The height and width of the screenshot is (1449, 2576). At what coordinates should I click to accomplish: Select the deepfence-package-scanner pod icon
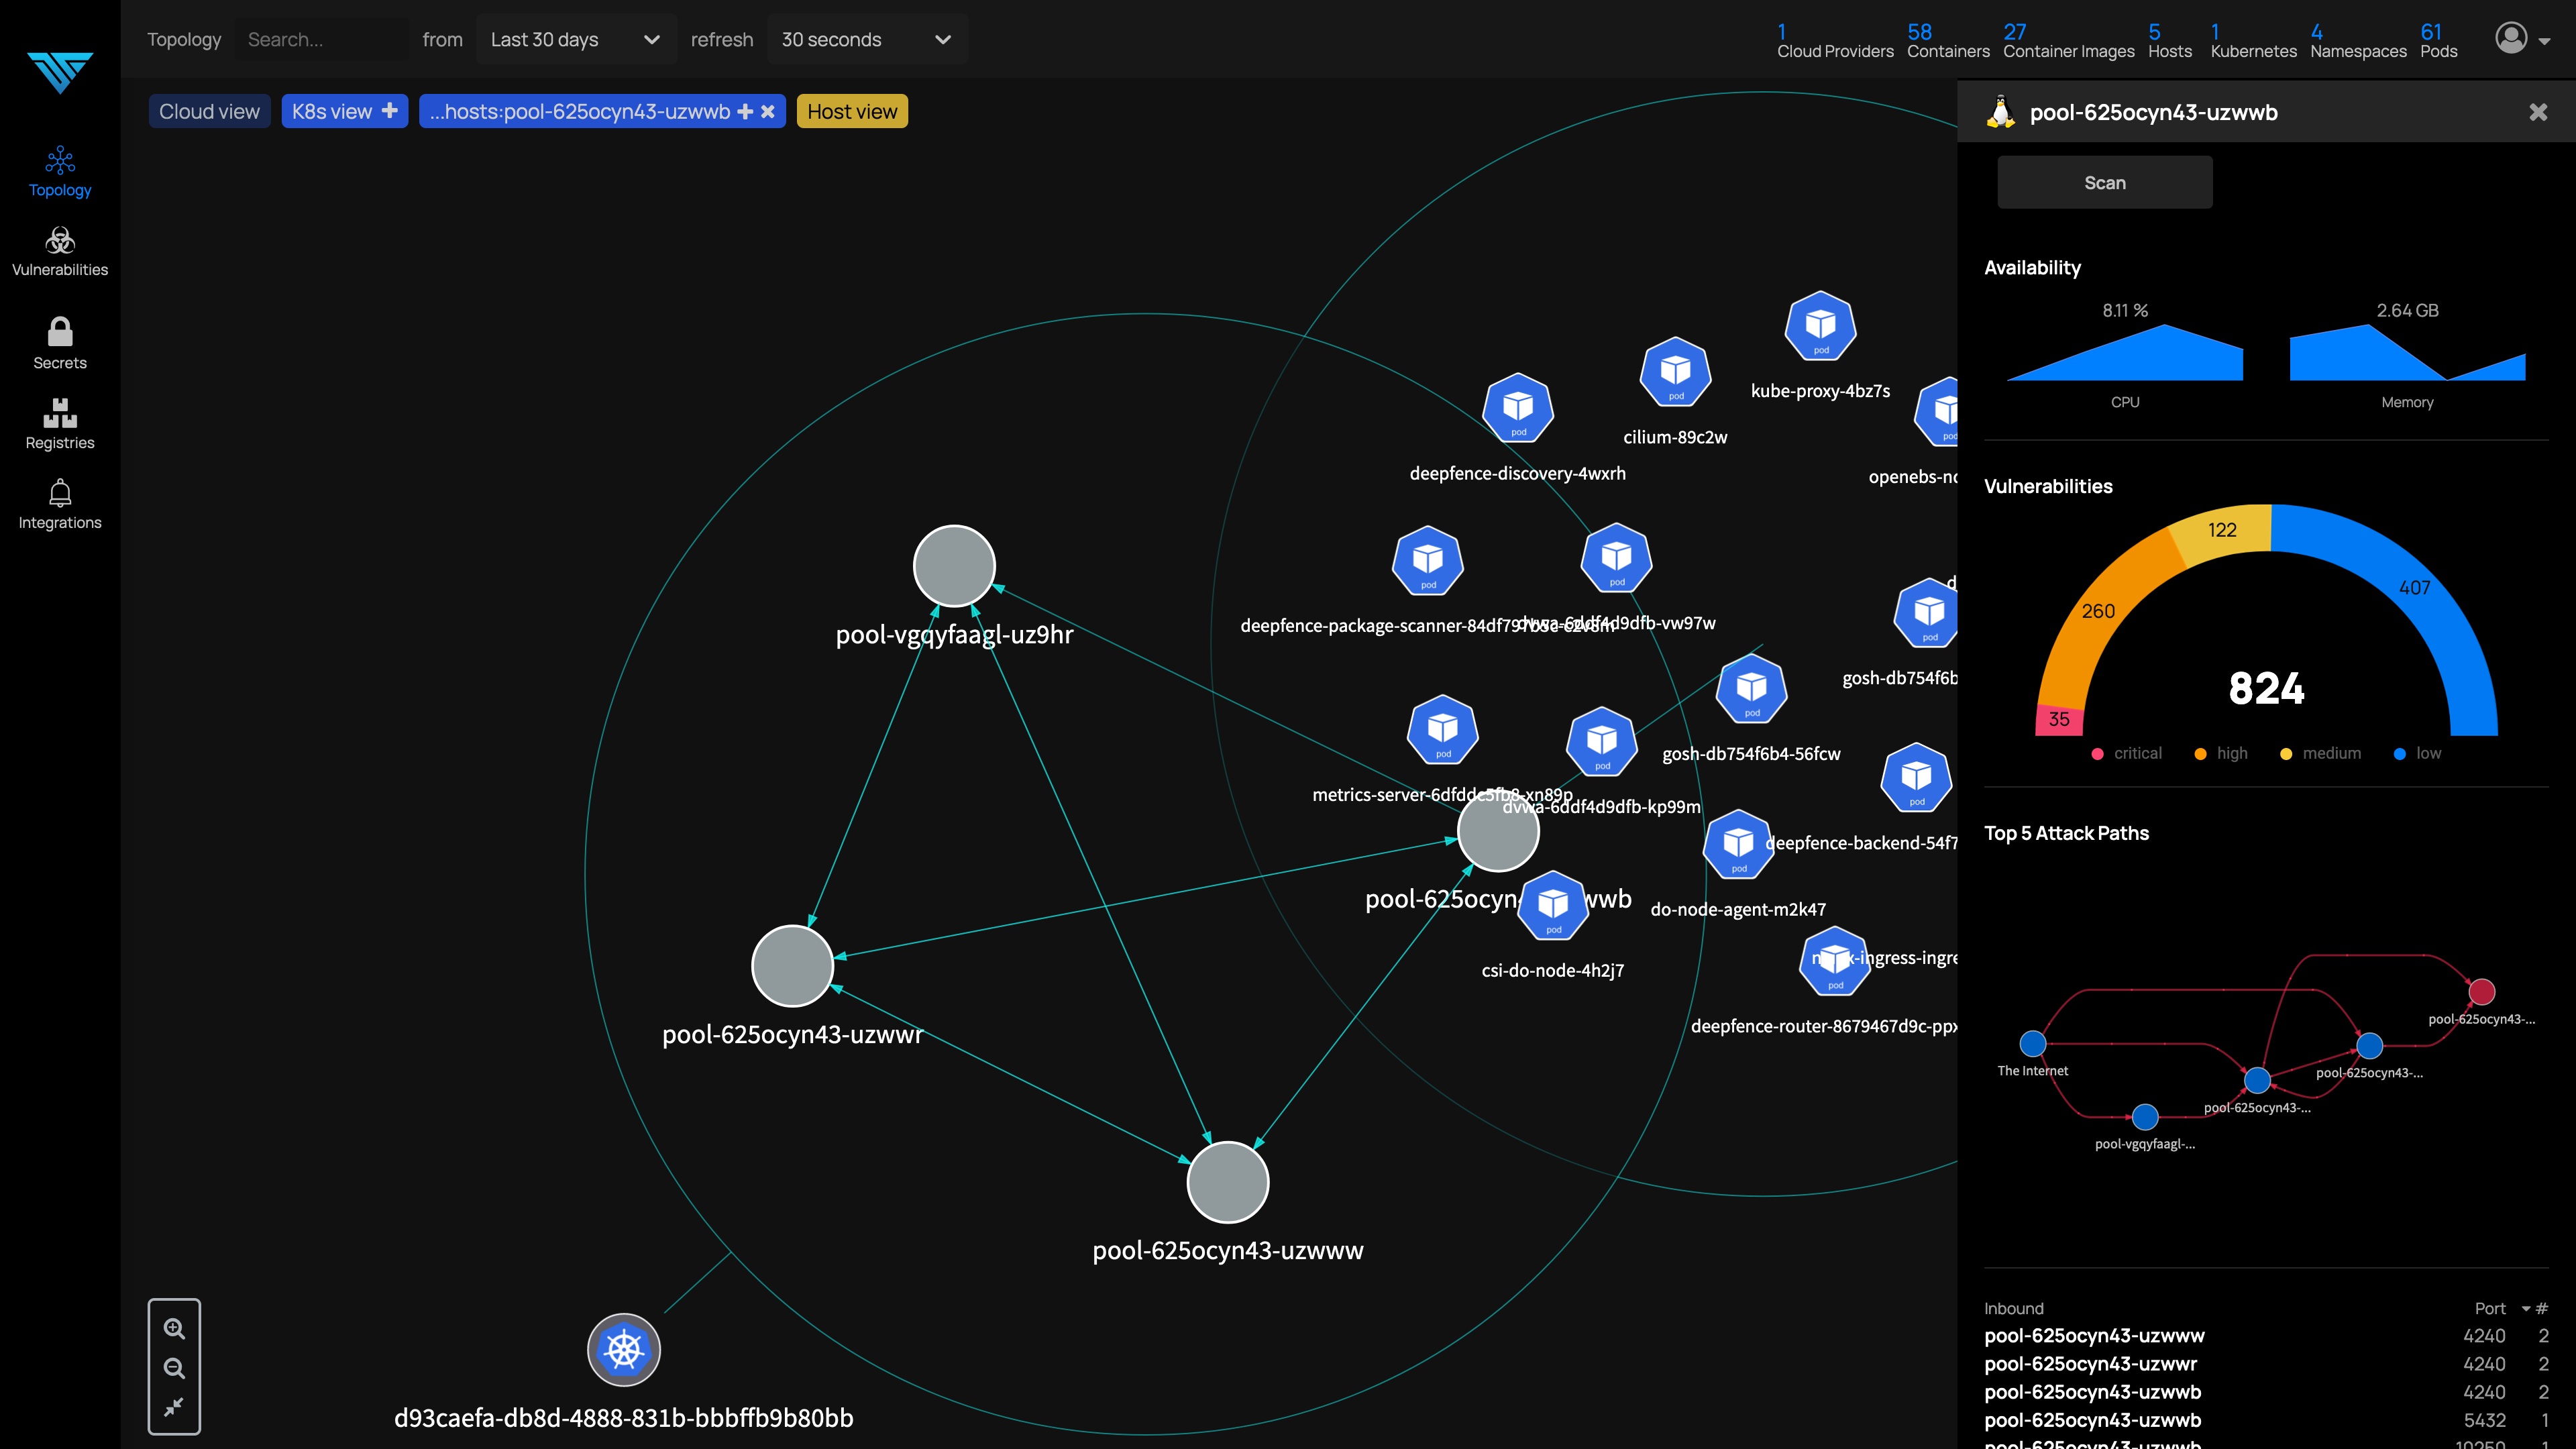1428,561
